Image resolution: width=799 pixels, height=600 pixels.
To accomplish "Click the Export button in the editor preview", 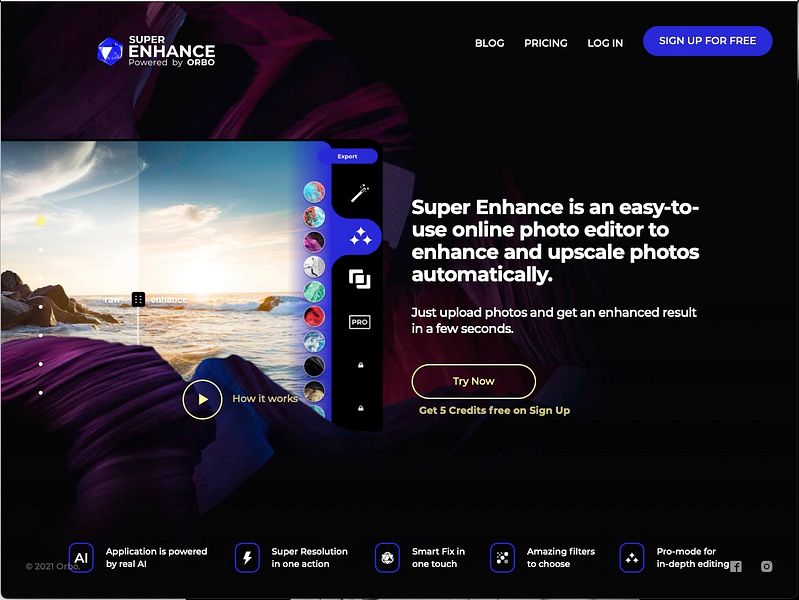I will (x=347, y=156).
